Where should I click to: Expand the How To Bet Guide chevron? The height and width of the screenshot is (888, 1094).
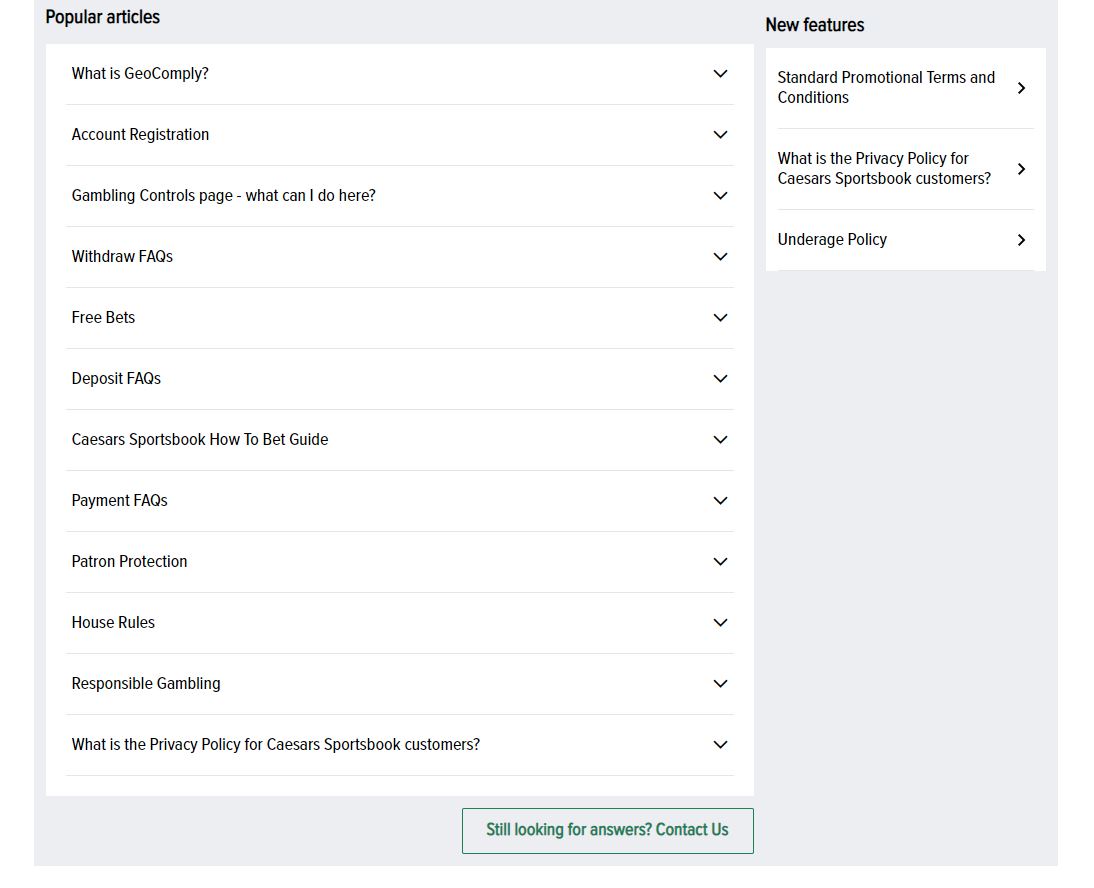(x=720, y=440)
